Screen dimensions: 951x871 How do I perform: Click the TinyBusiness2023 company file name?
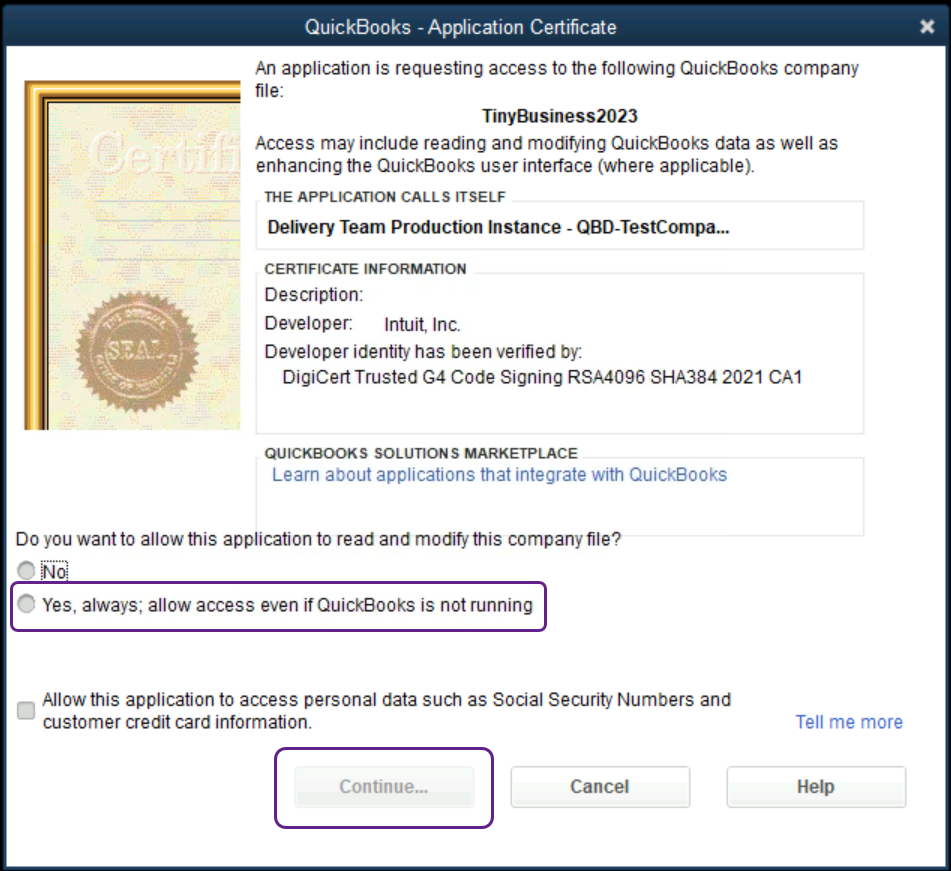tap(559, 116)
